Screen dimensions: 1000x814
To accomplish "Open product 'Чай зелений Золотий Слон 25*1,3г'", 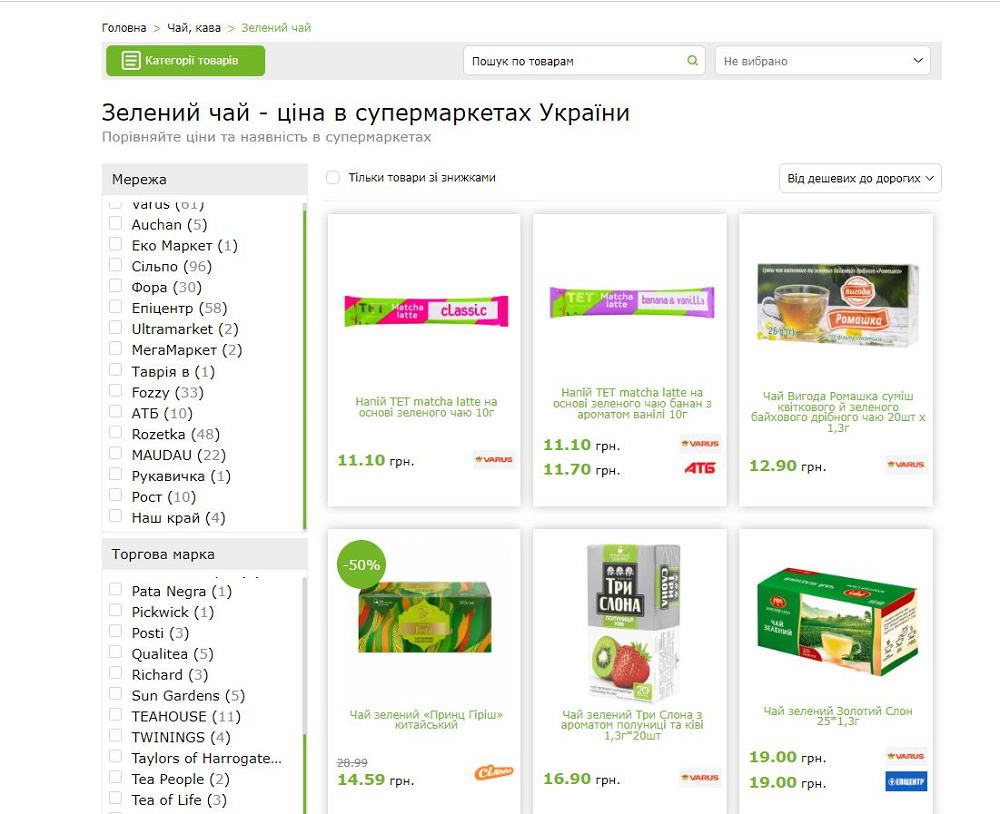I will coord(837,716).
